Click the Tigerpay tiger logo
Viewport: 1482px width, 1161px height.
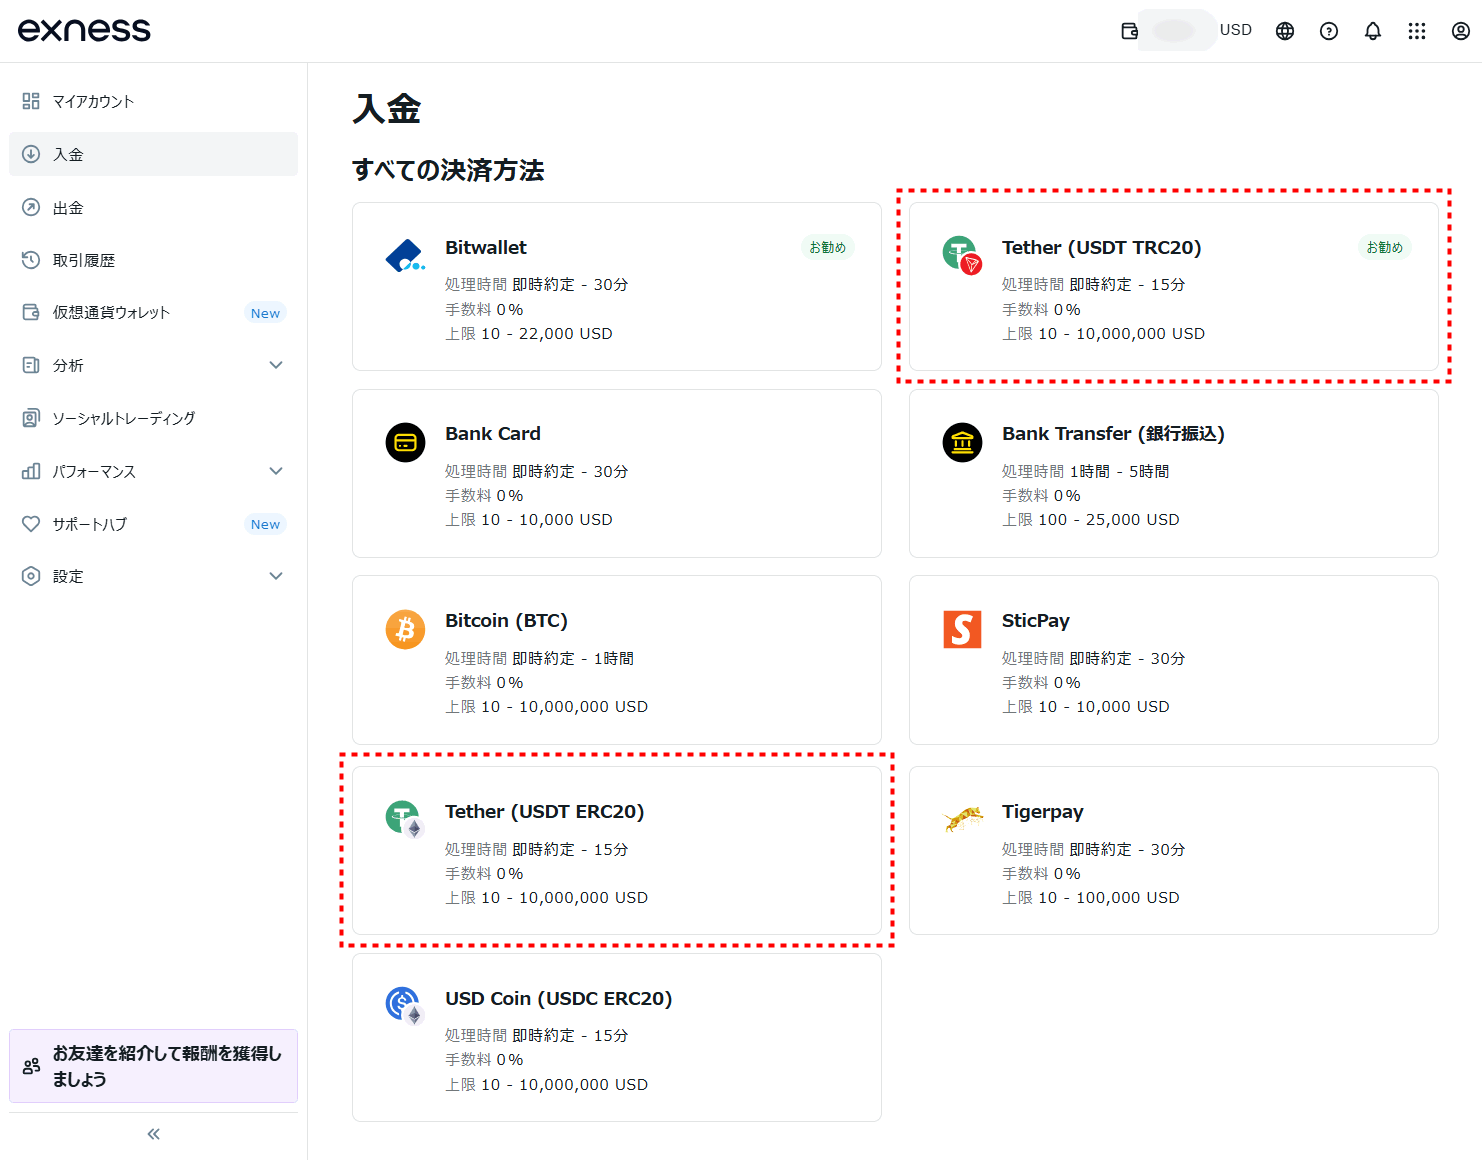pos(963,819)
